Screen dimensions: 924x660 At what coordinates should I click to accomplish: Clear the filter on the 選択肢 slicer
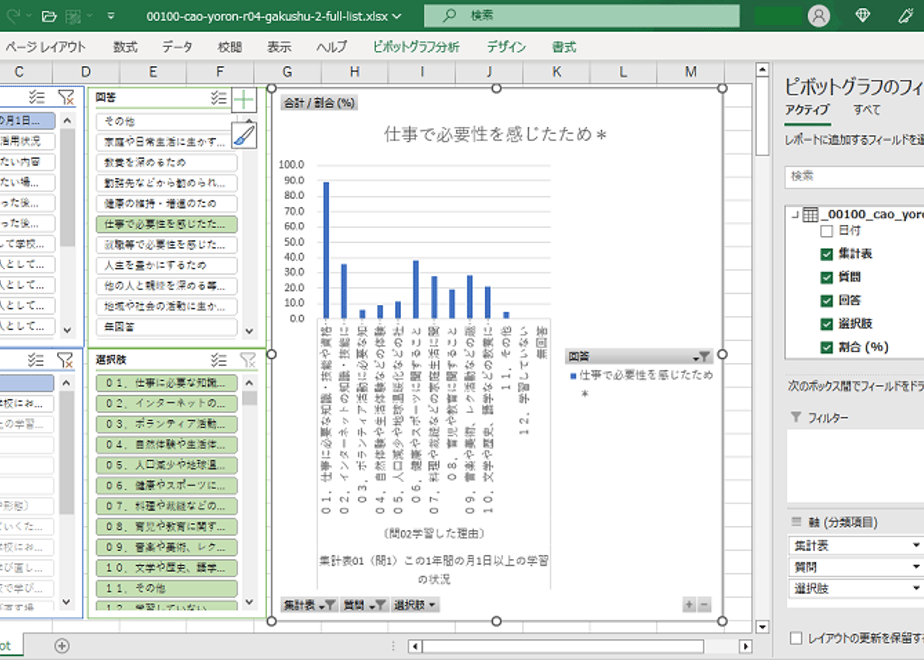248,359
